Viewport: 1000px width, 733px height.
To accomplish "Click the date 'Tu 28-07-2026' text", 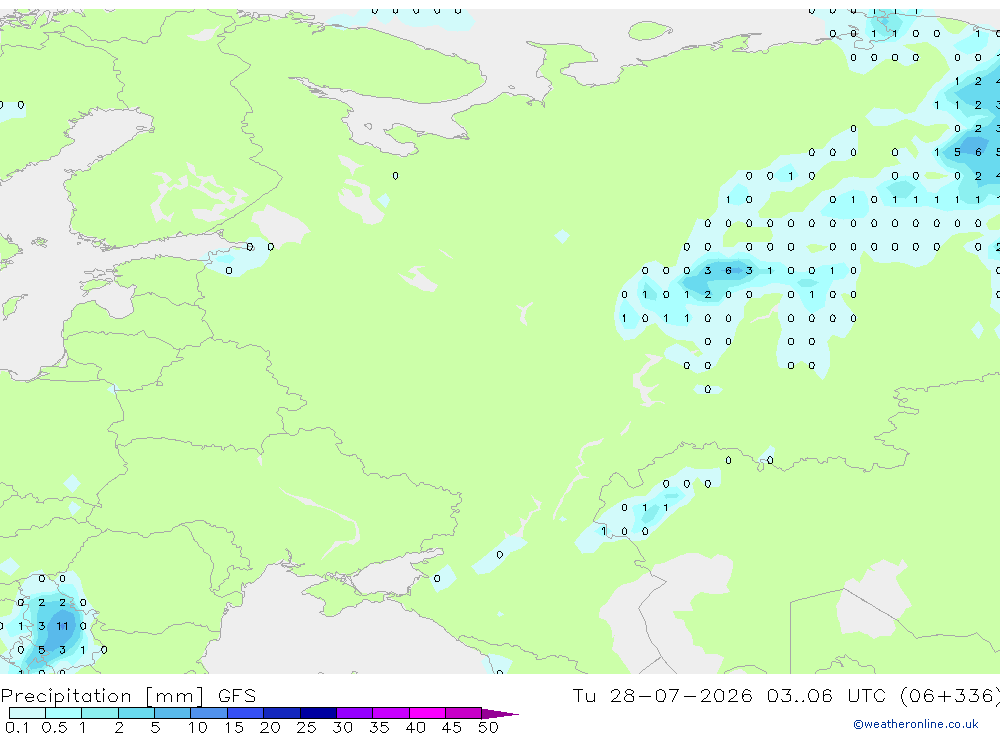I will click(x=662, y=695).
